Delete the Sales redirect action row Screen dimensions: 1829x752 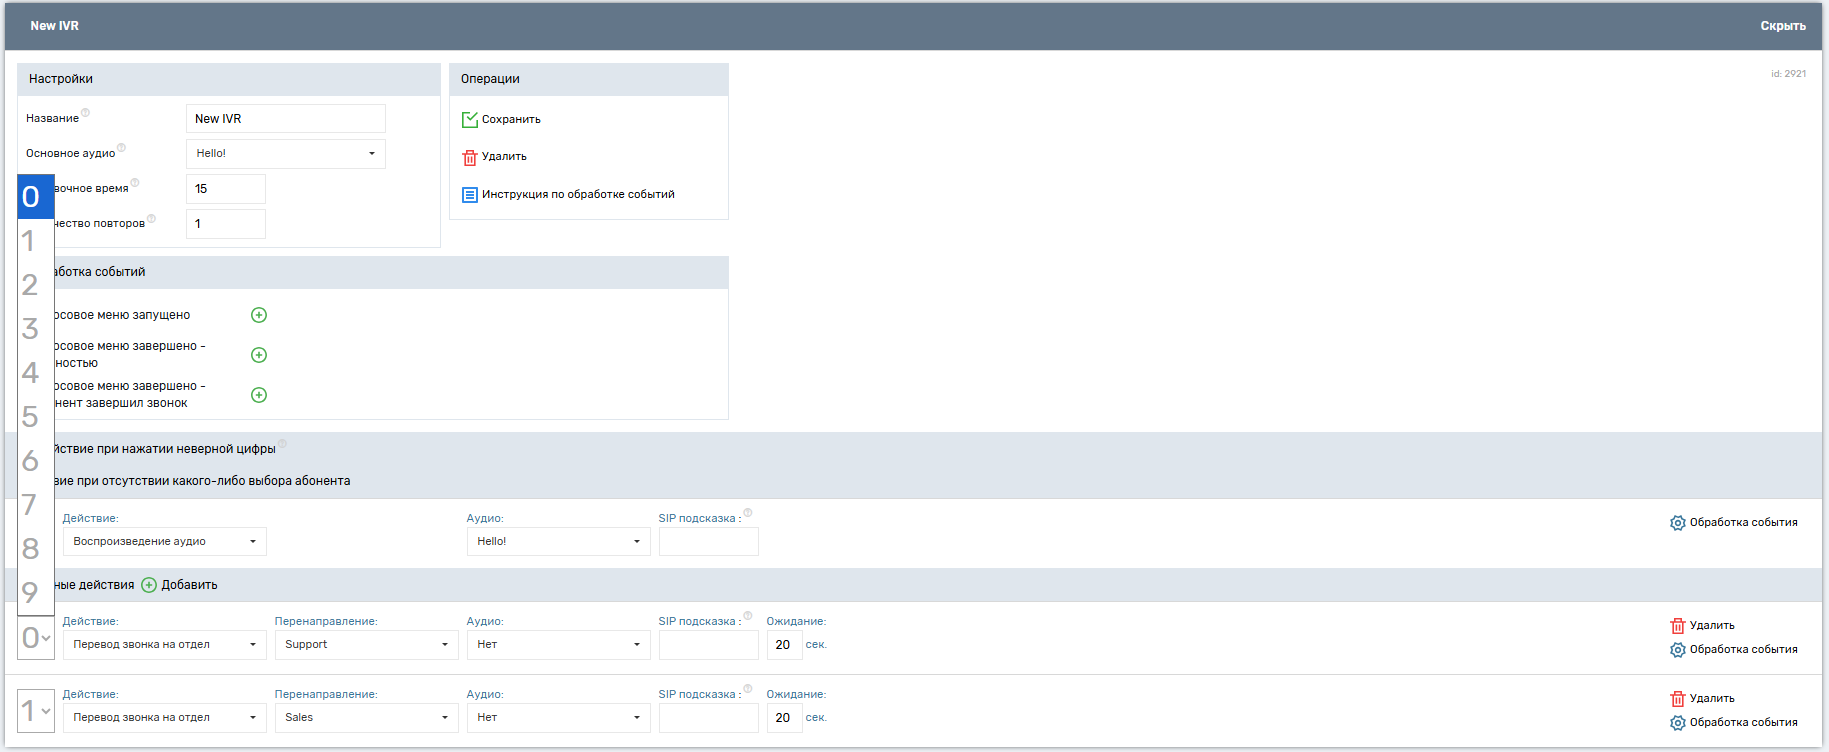tap(1677, 699)
